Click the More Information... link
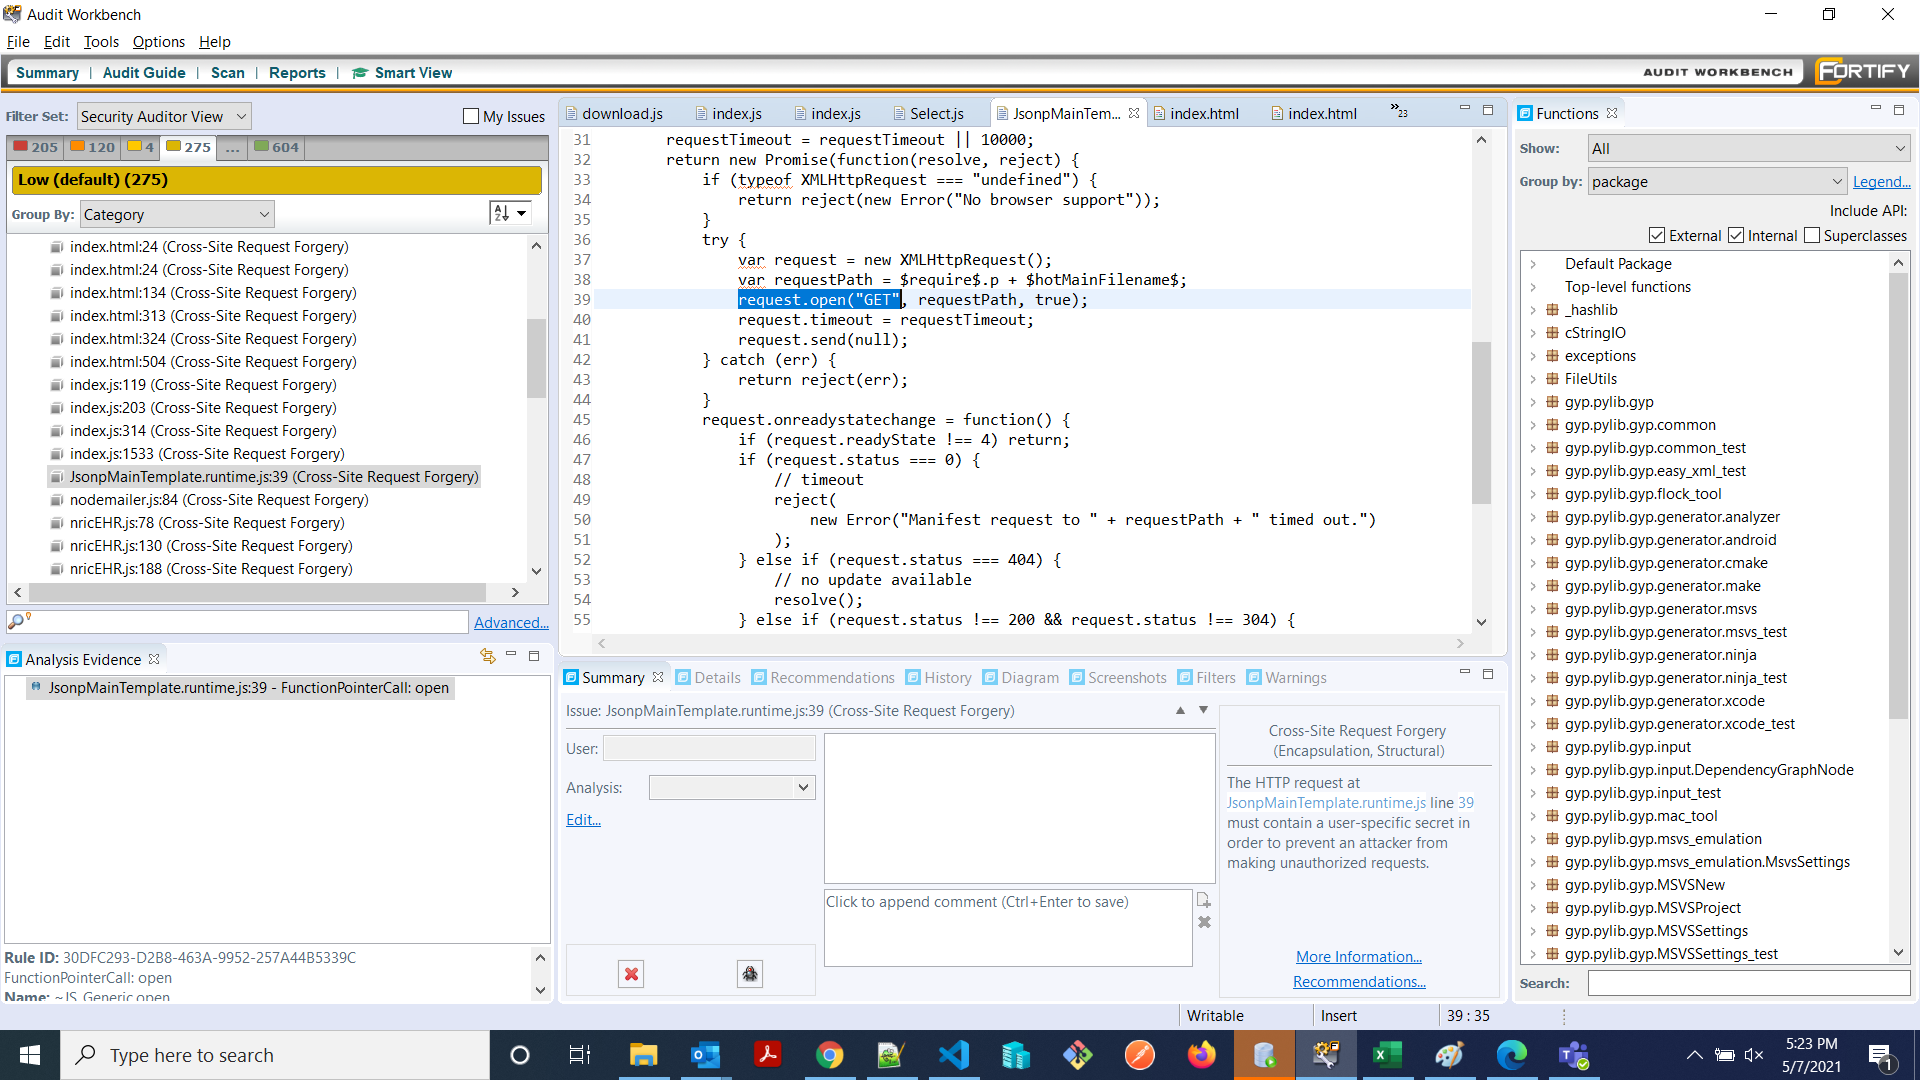 (x=1358, y=957)
